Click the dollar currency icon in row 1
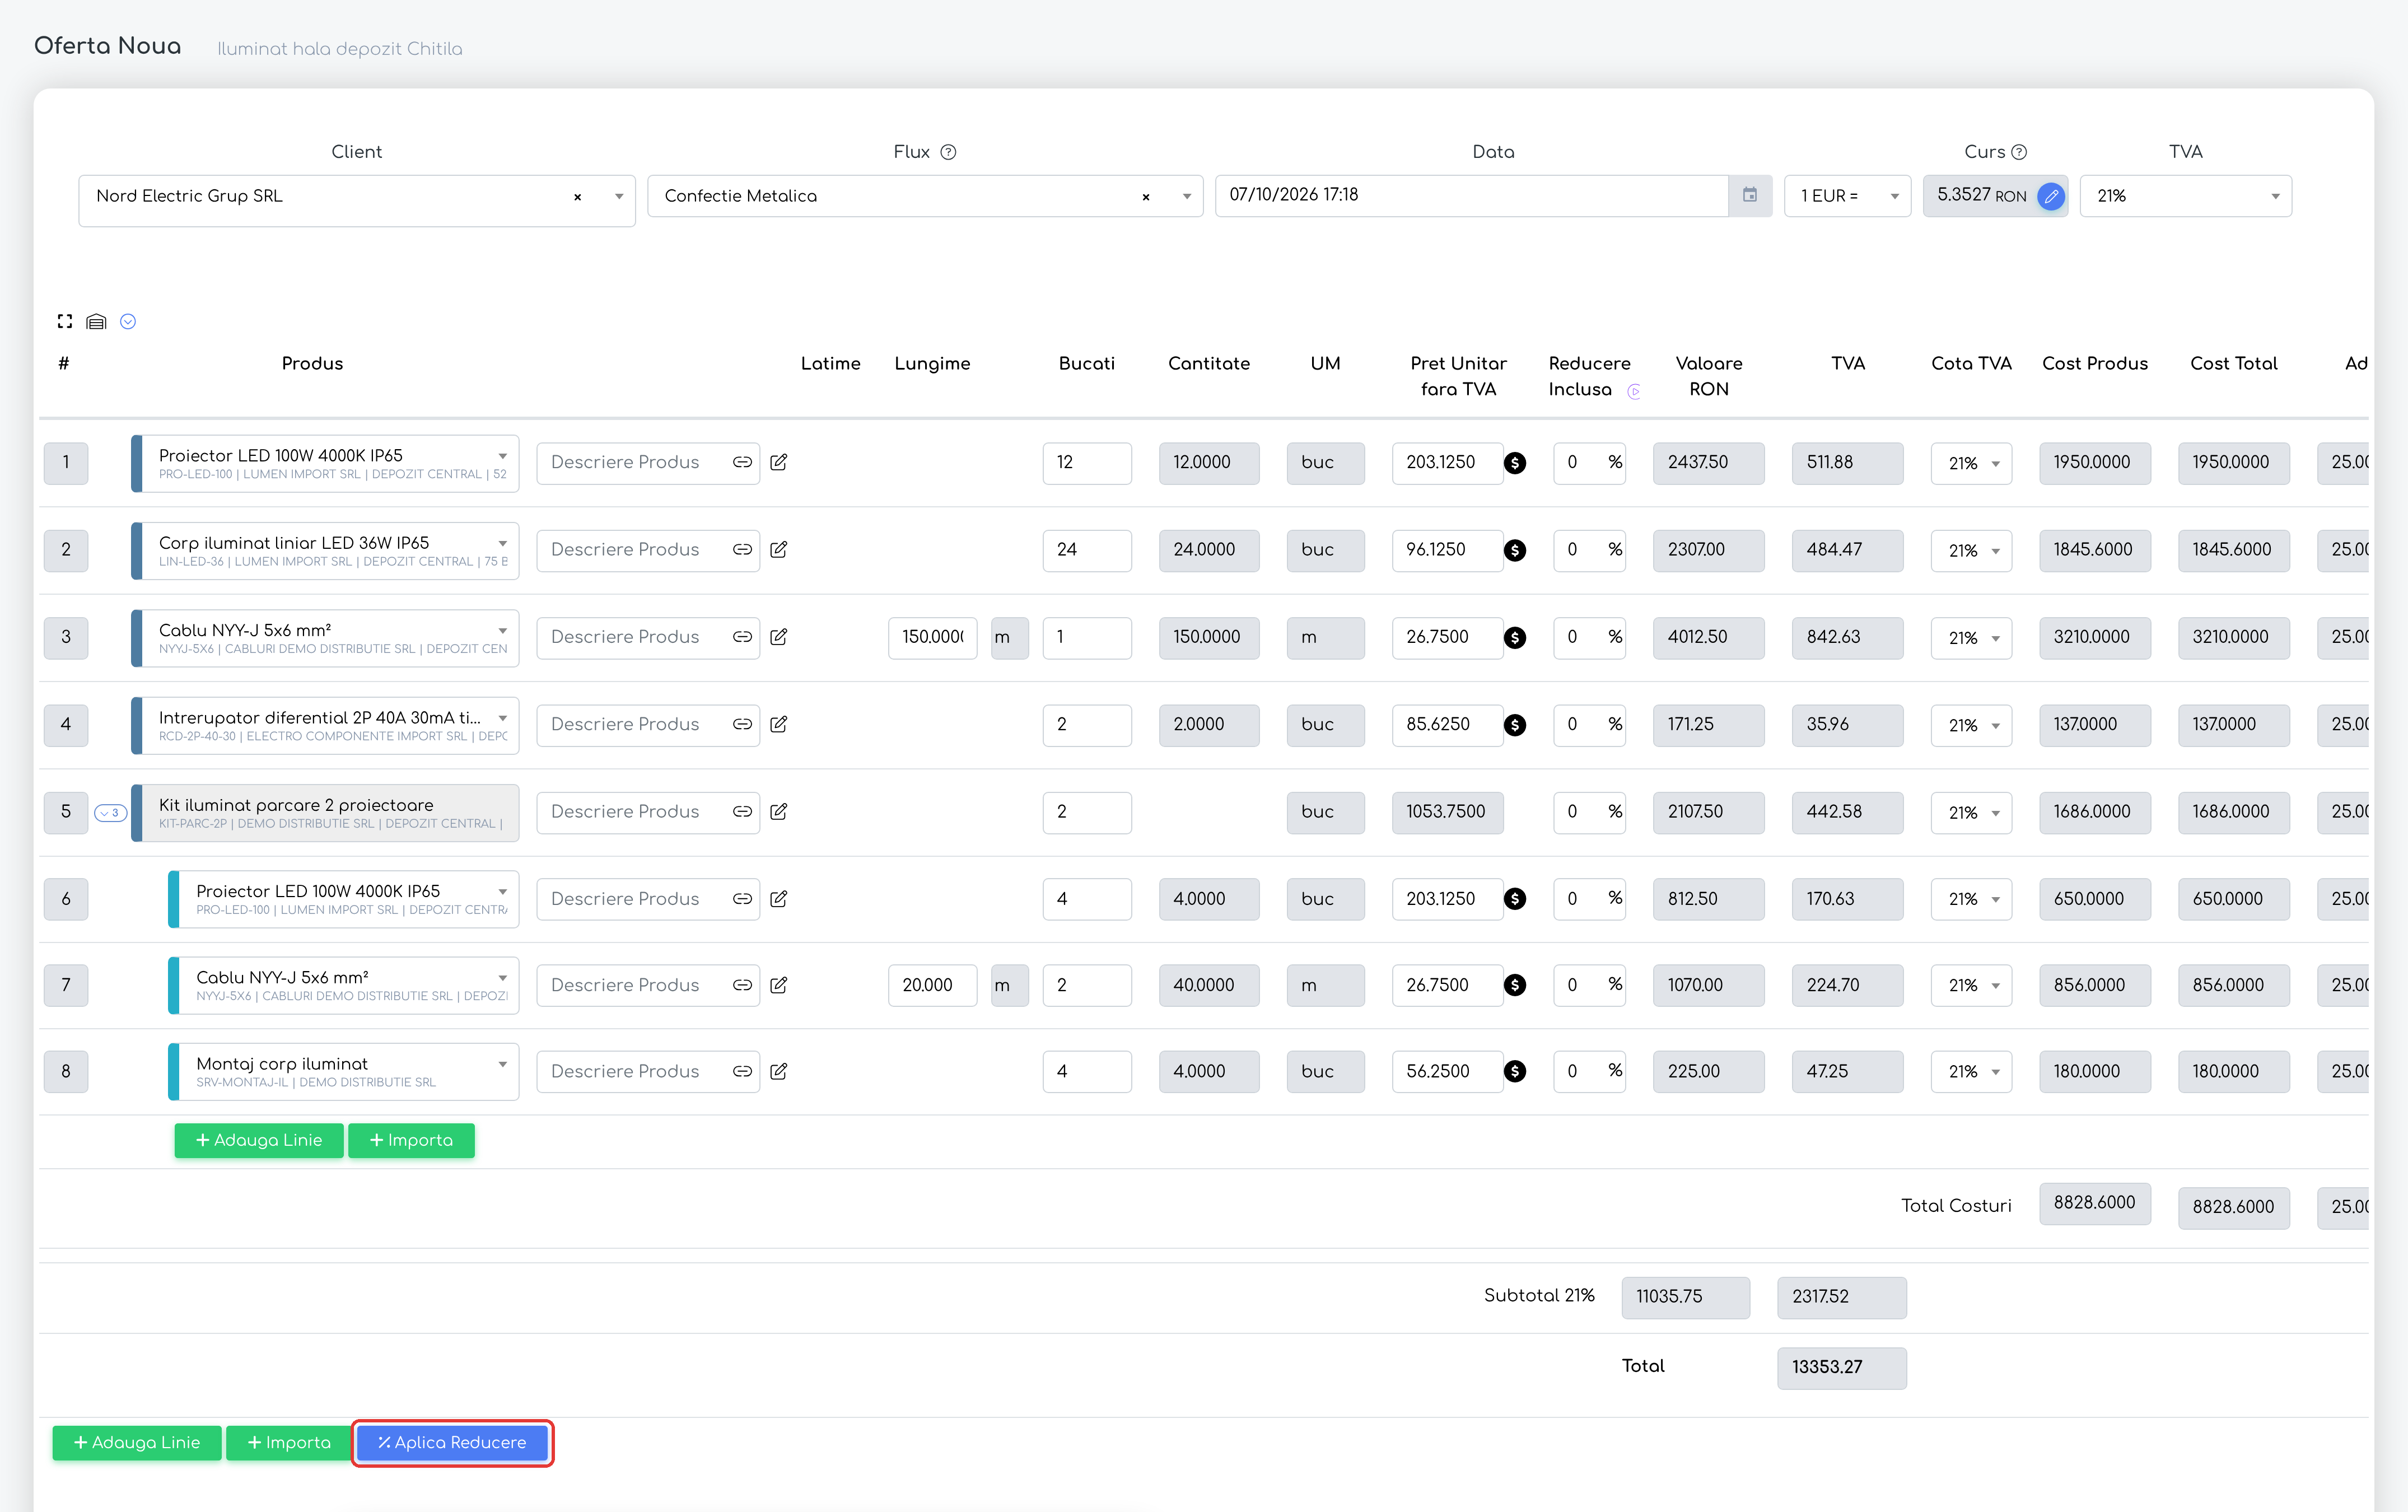The width and height of the screenshot is (2408, 1512). coord(1515,463)
